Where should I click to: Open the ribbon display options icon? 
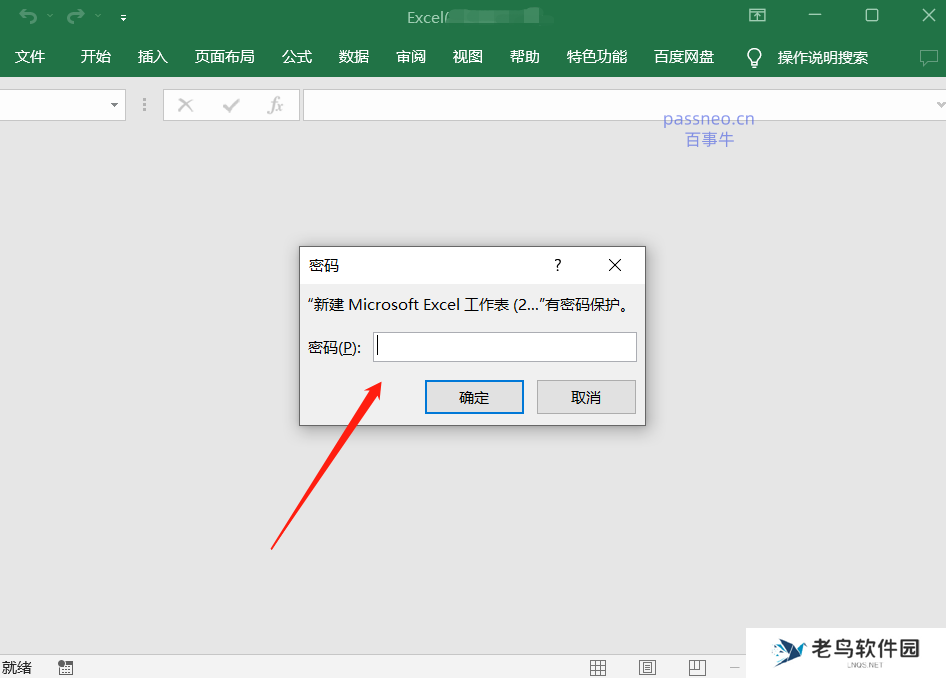tap(757, 16)
